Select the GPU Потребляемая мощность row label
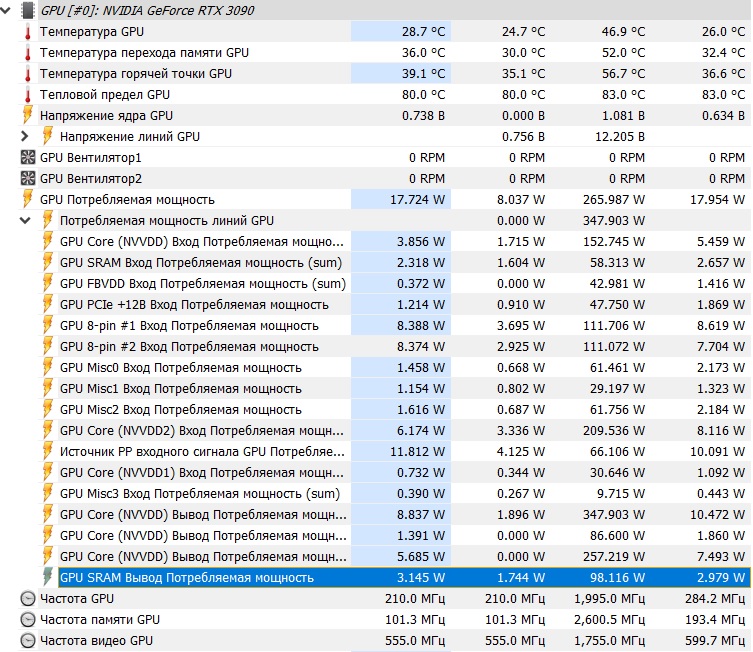The image size is (753, 652). coord(127,200)
